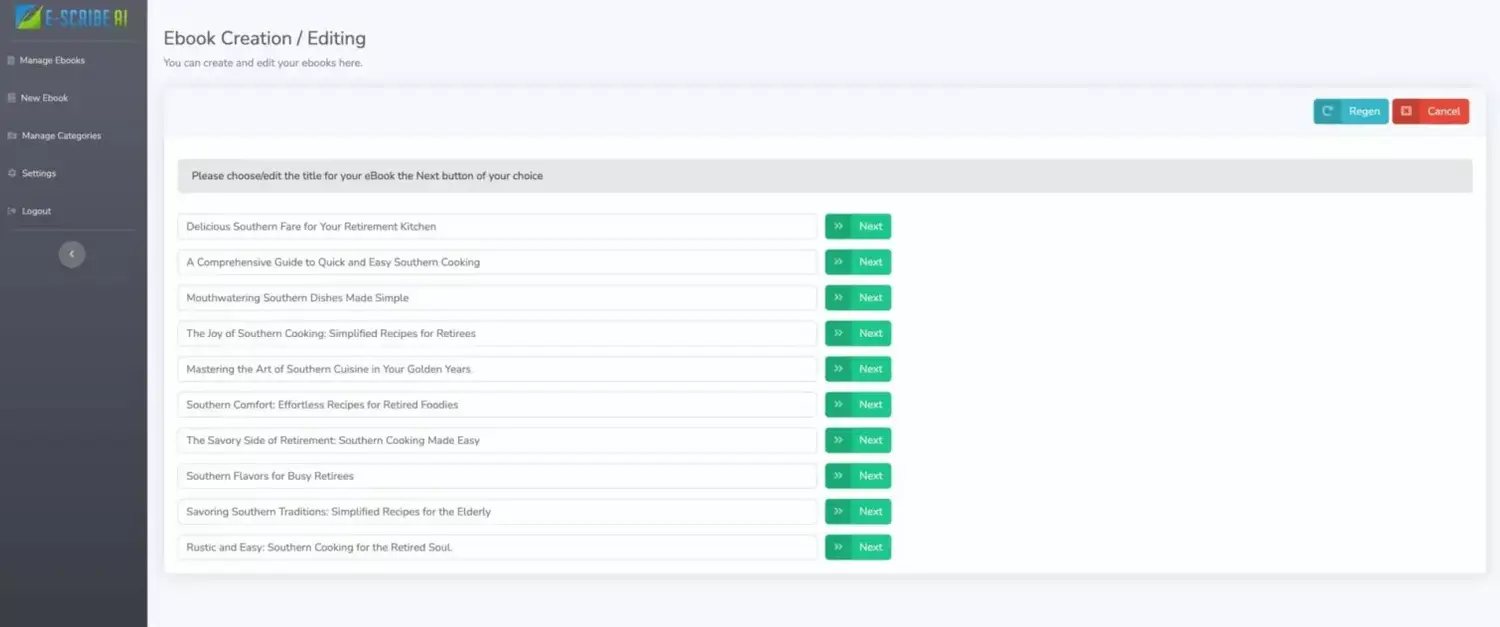
Task: Click Next for 'Rustic and Easy' title
Action: [x=858, y=547]
